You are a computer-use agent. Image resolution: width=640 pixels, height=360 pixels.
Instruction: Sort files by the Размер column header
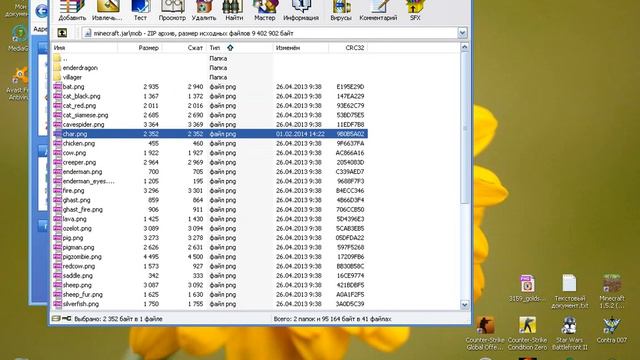[x=140, y=48]
